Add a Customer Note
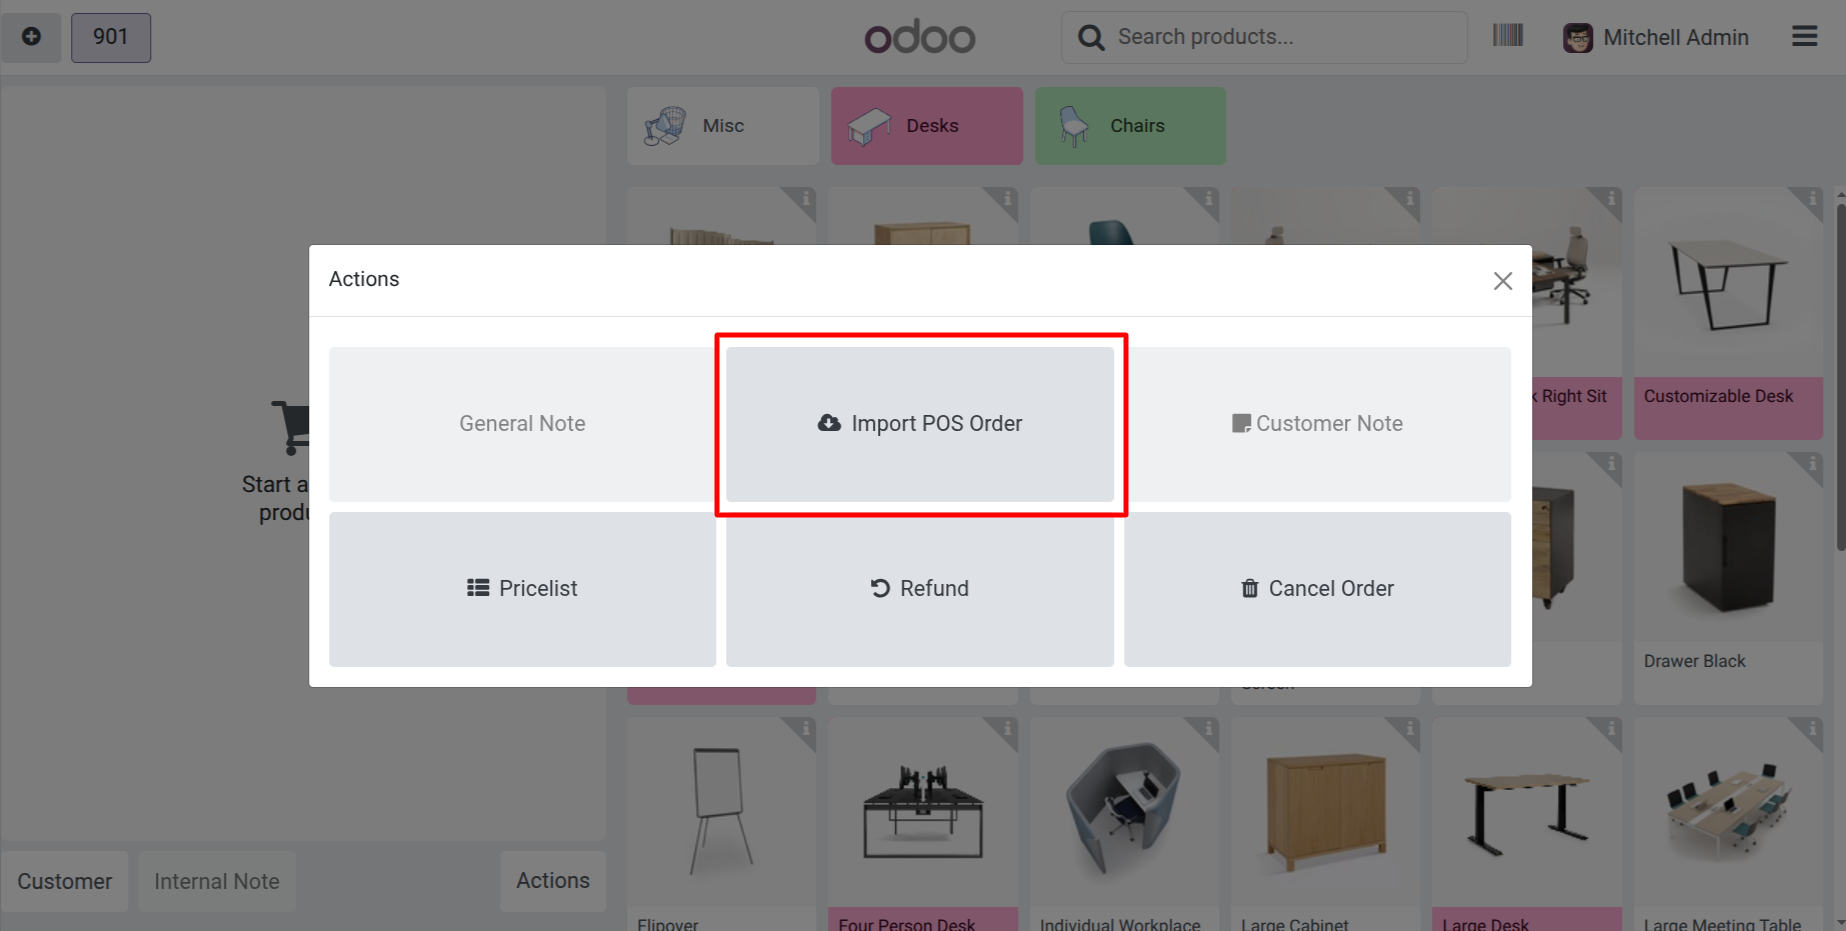1846x931 pixels. pyautogui.click(x=1317, y=424)
